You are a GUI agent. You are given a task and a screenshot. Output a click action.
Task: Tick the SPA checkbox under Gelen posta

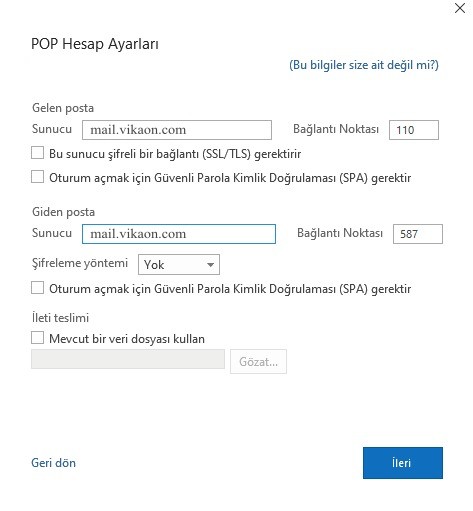coord(37,177)
